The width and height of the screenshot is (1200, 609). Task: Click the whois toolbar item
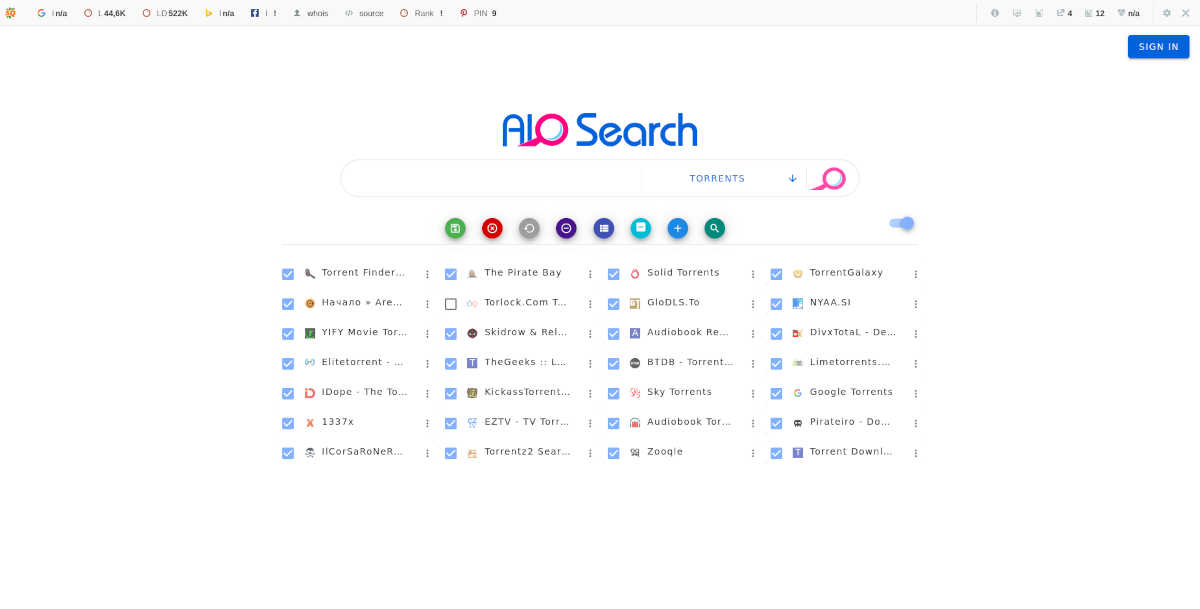[310, 13]
